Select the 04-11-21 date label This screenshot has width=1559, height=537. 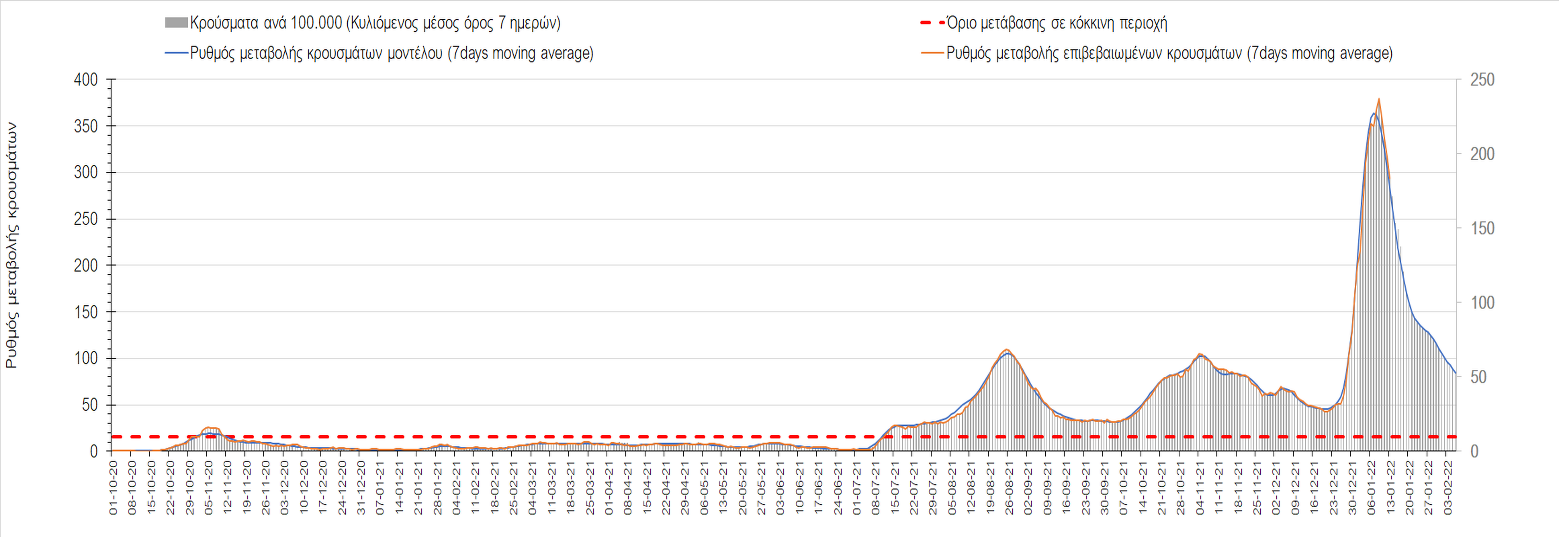pyautogui.click(x=1200, y=487)
